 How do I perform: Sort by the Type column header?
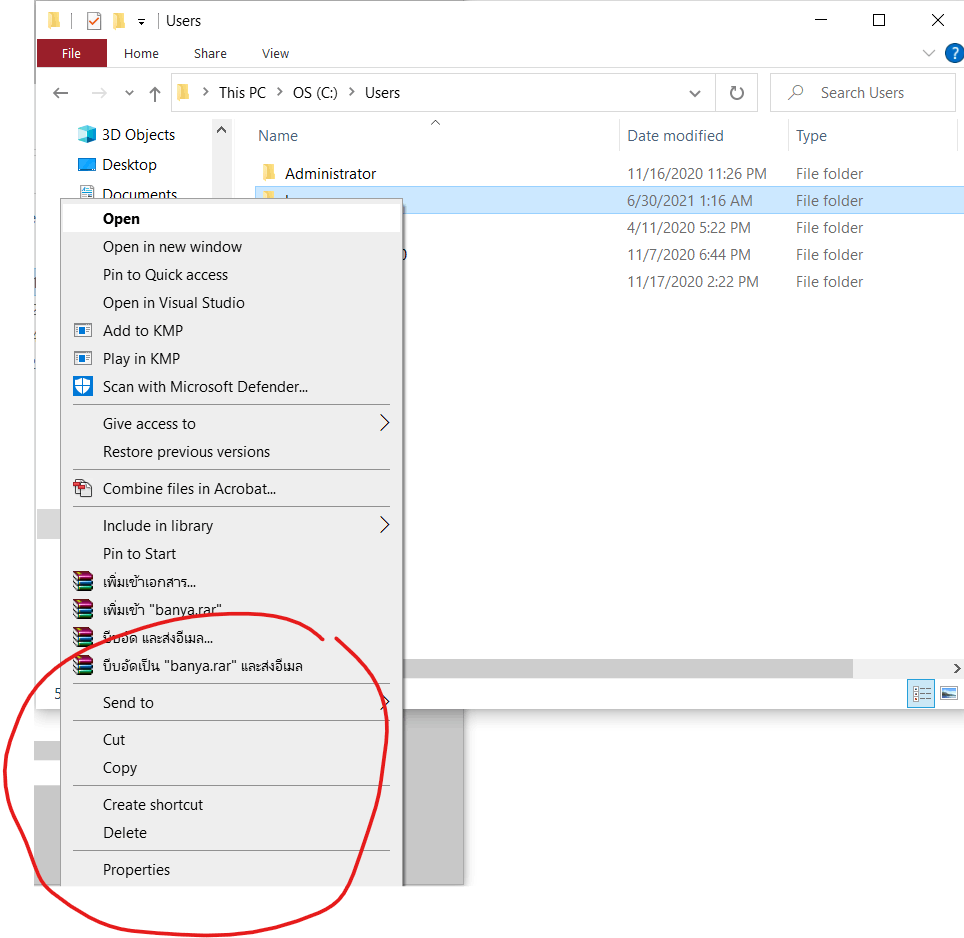click(x=811, y=136)
